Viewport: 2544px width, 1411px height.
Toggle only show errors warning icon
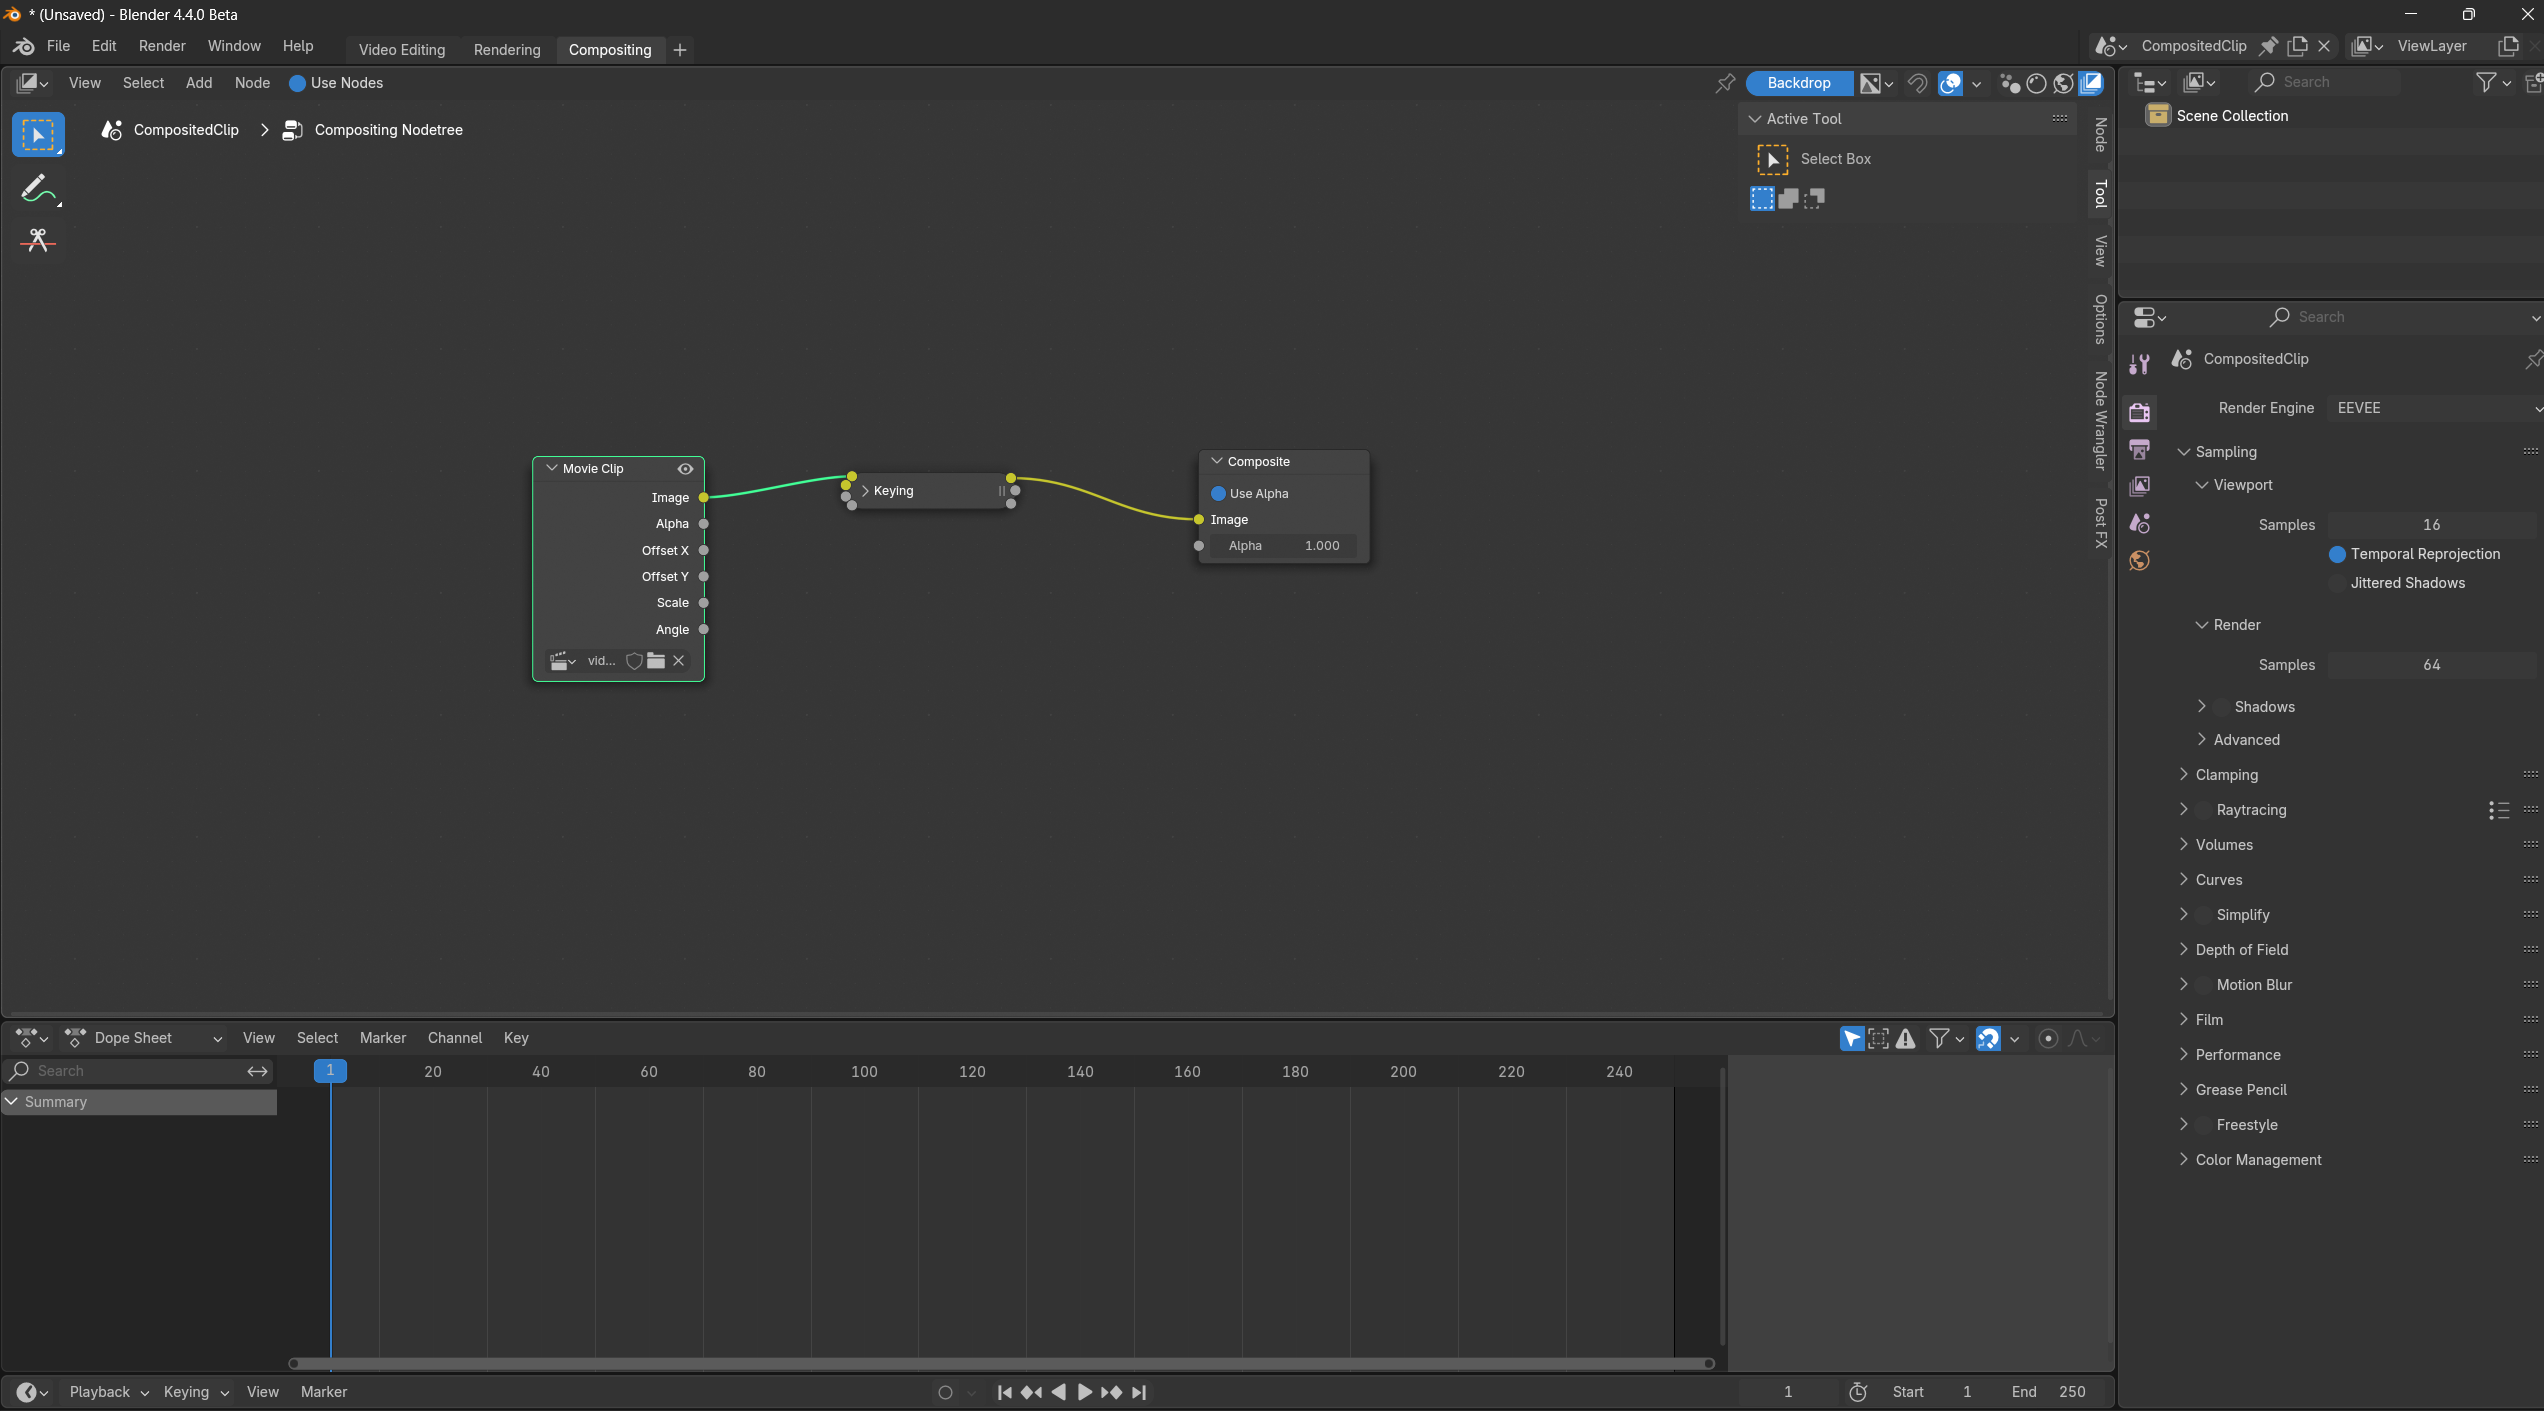pyautogui.click(x=1906, y=1039)
